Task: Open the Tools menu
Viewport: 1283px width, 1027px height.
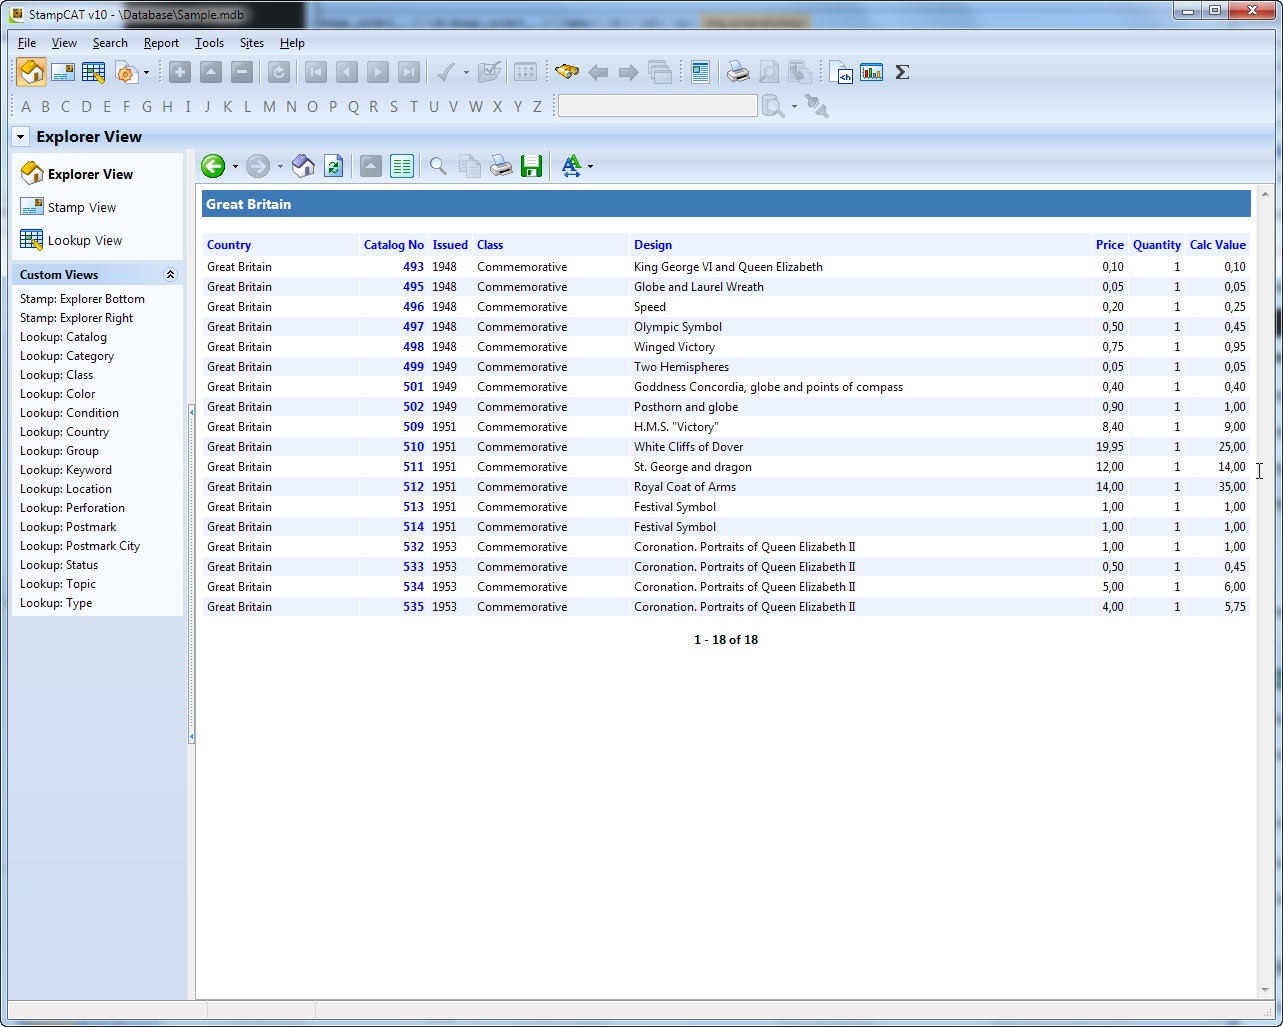Action: pos(209,43)
